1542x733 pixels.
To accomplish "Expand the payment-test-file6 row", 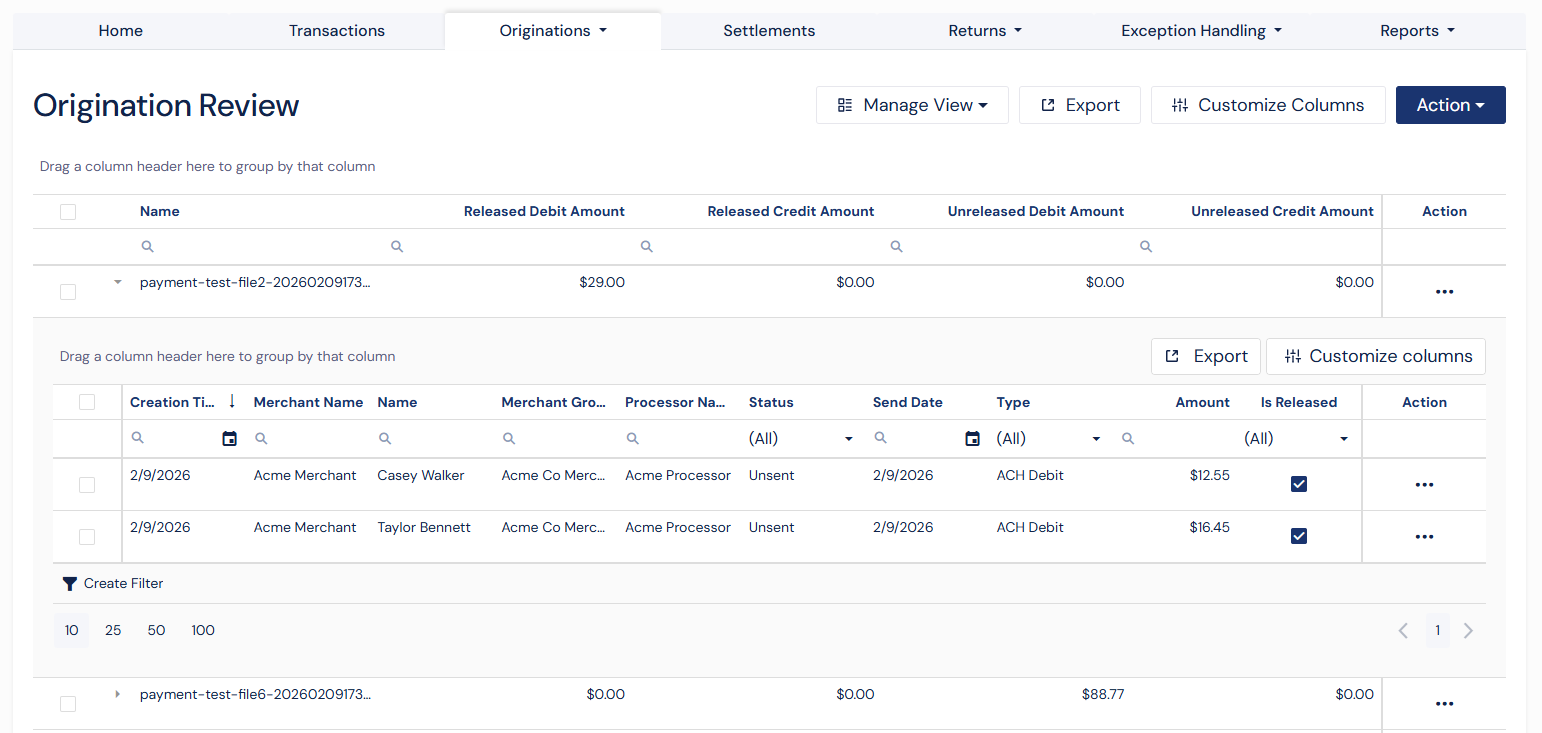I will 117,694.
